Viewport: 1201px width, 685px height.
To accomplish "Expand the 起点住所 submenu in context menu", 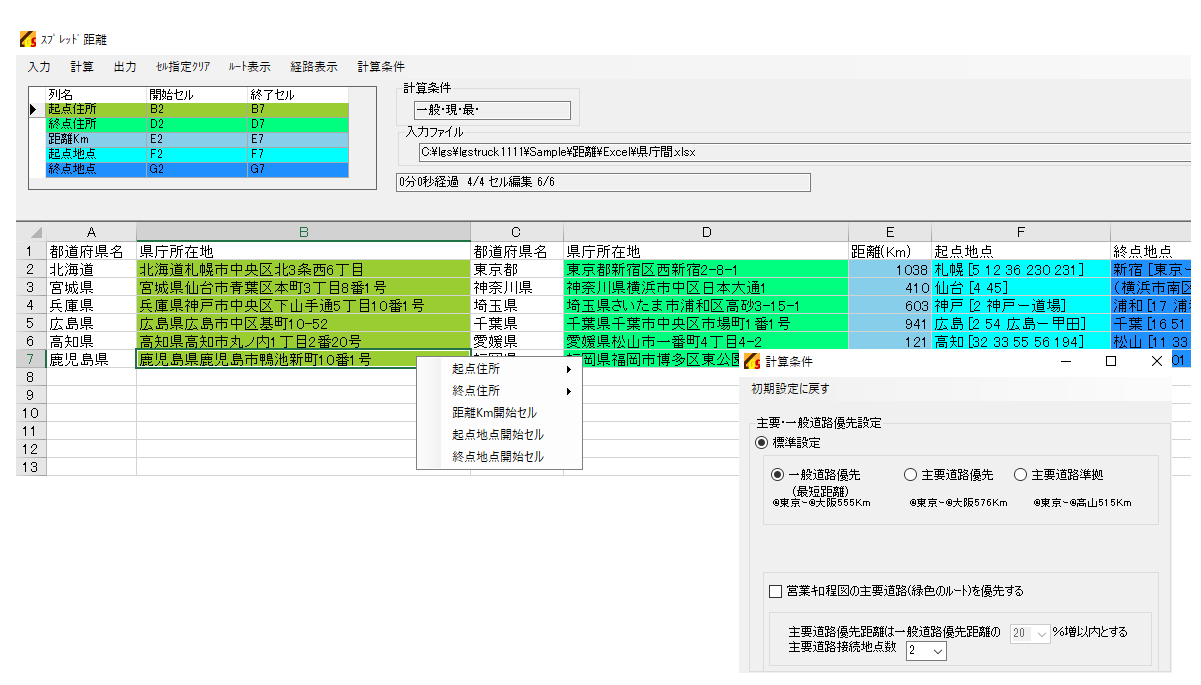I will 510,369.
